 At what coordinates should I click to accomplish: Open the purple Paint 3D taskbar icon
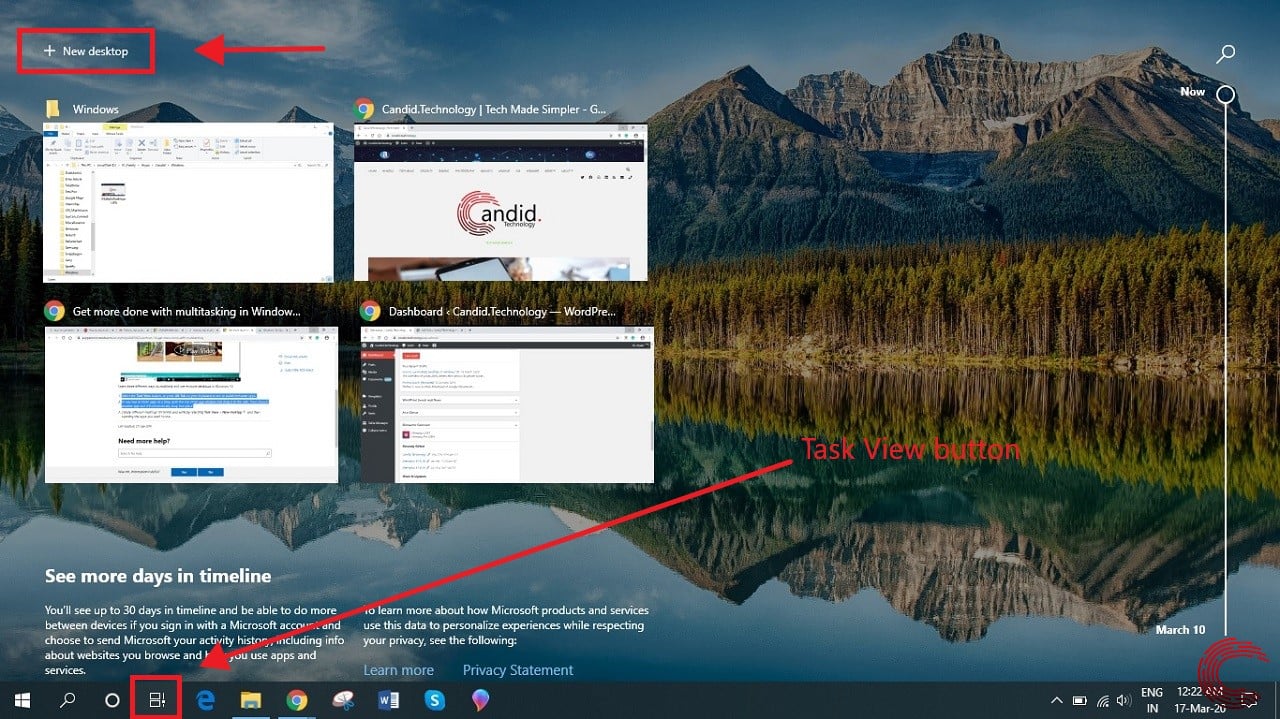[480, 701]
